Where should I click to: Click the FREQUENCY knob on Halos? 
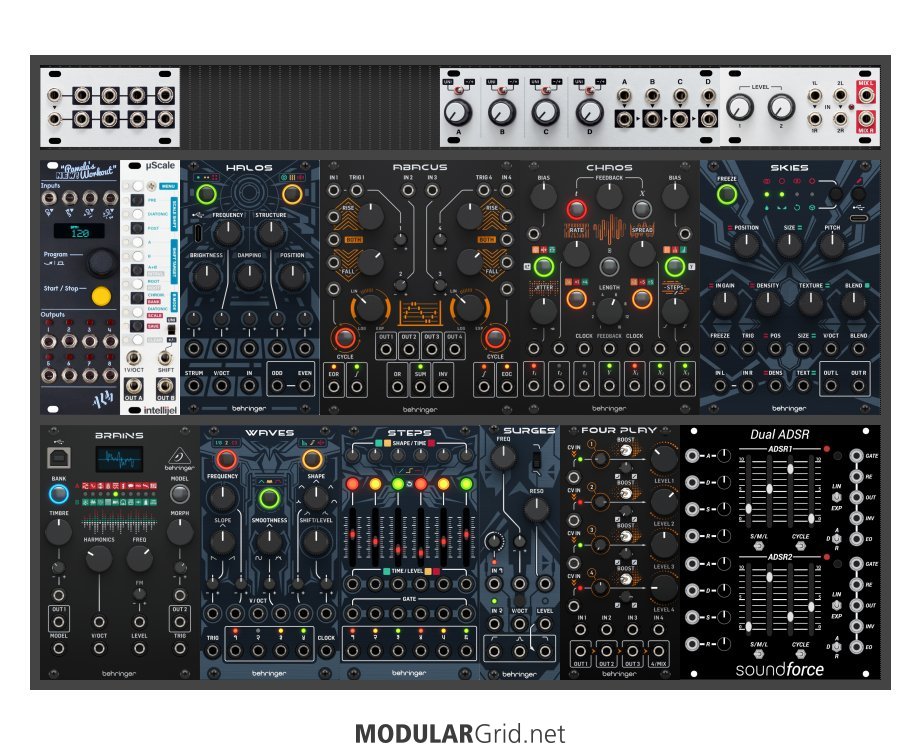click(227, 233)
